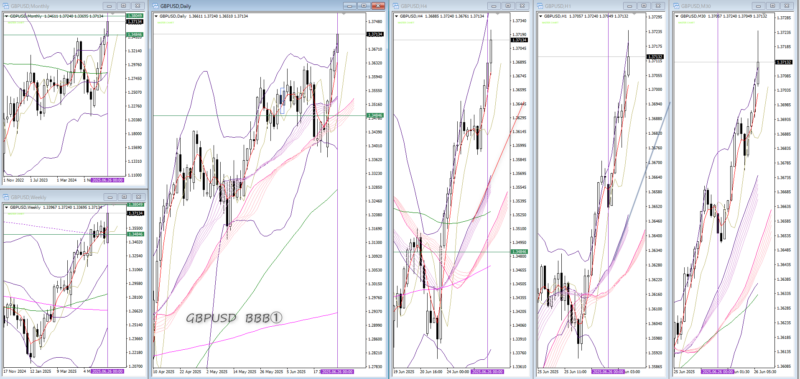Click the GBPUSD,Monthly window chart icon

coord(6,6)
